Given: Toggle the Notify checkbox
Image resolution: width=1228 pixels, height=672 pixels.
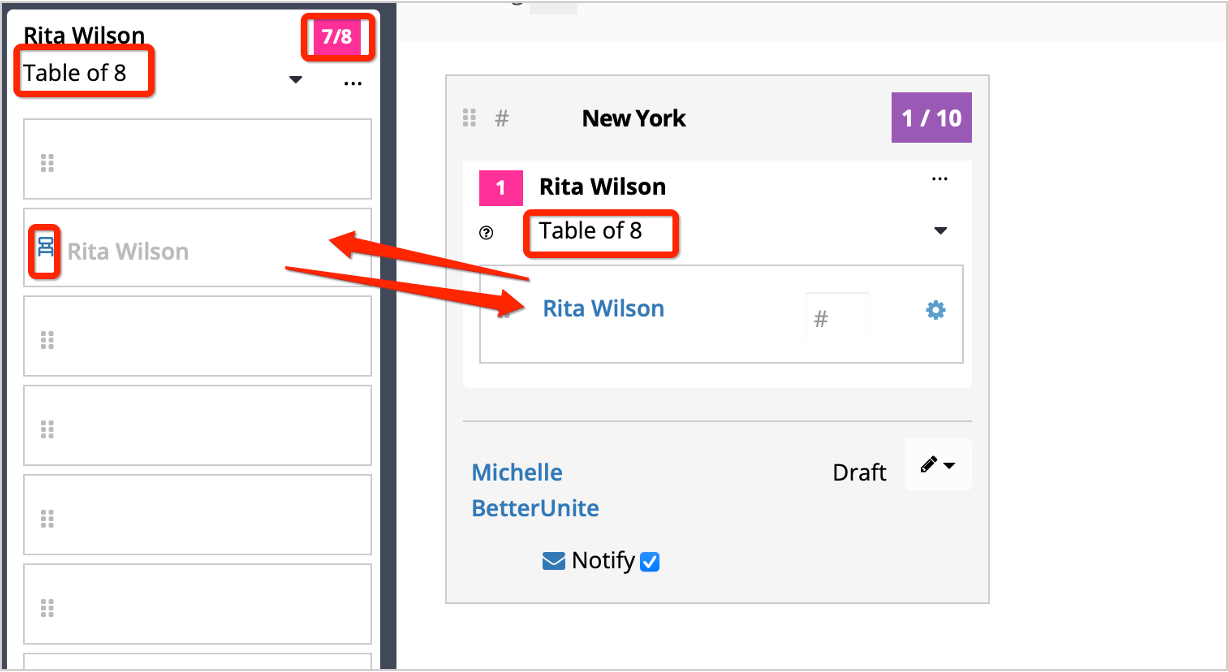Looking at the screenshot, I should [650, 562].
